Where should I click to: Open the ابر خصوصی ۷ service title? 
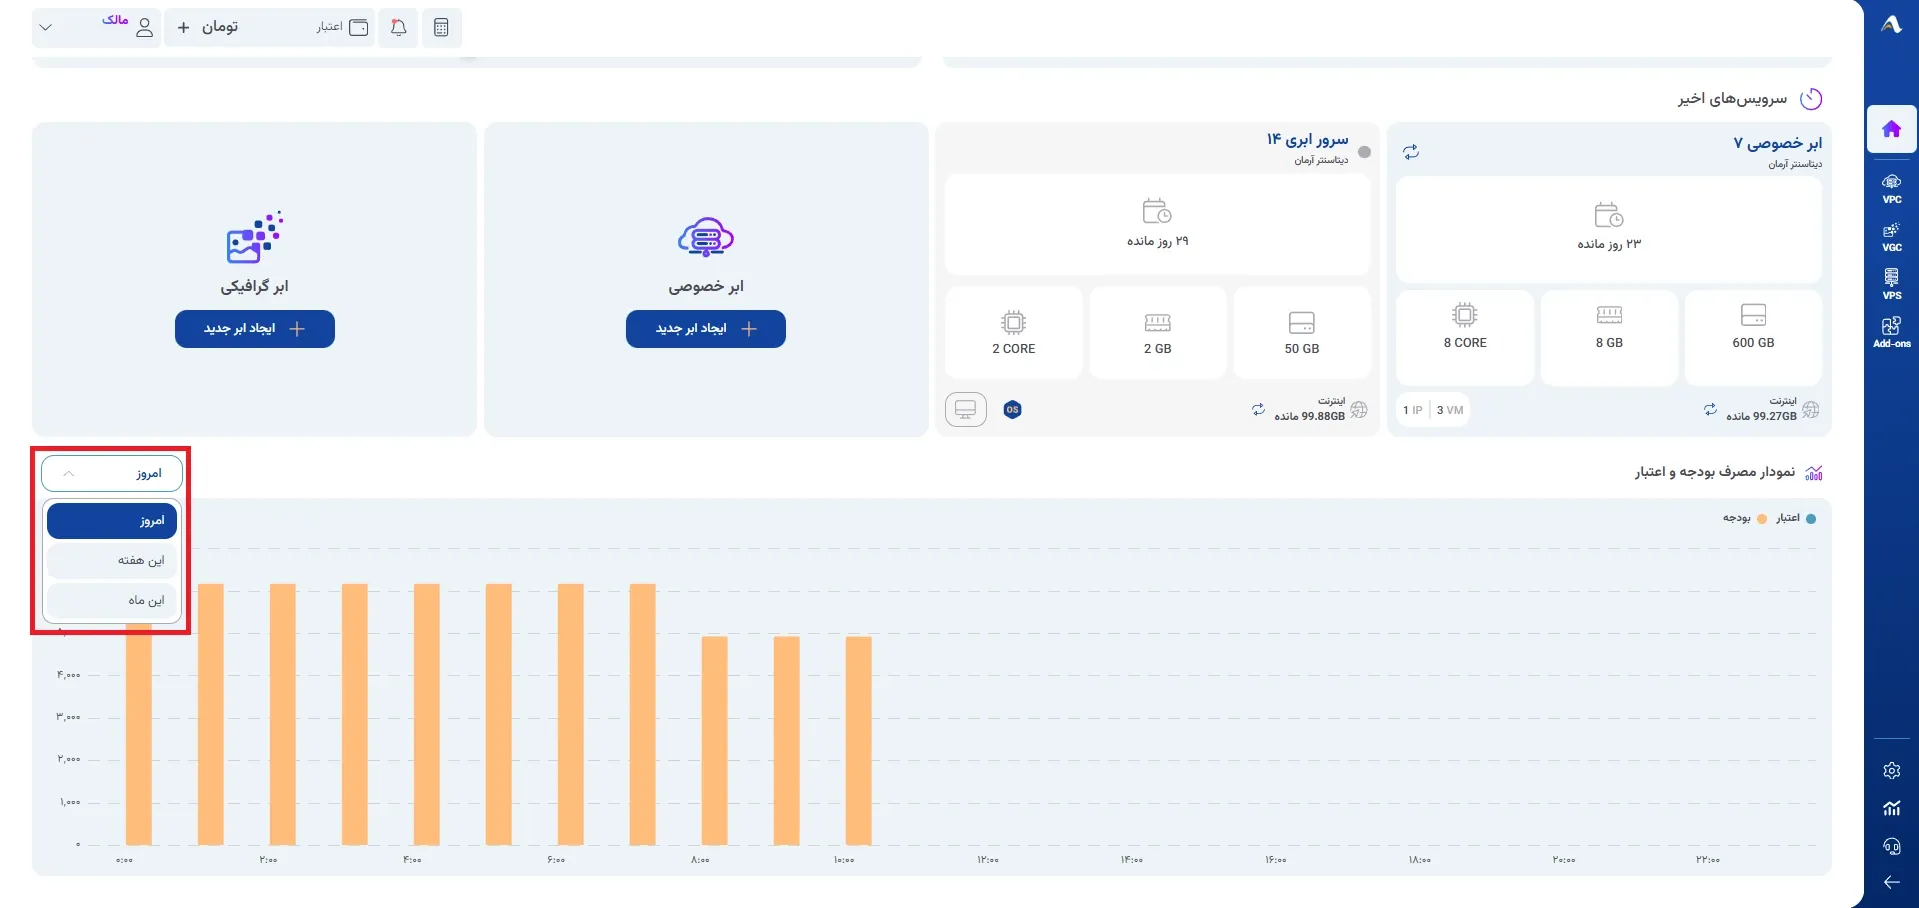pyautogui.click(x=1777, y=143)
